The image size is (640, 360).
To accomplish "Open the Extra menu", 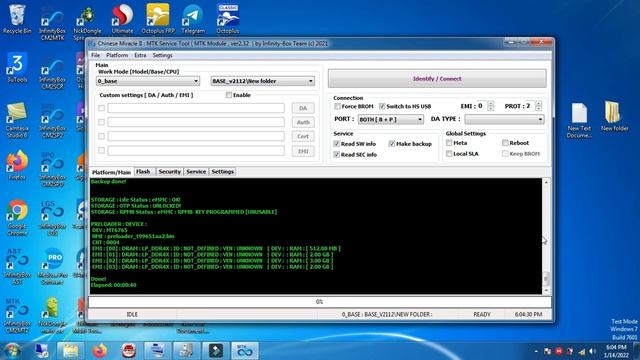I will tap(140, 55).
